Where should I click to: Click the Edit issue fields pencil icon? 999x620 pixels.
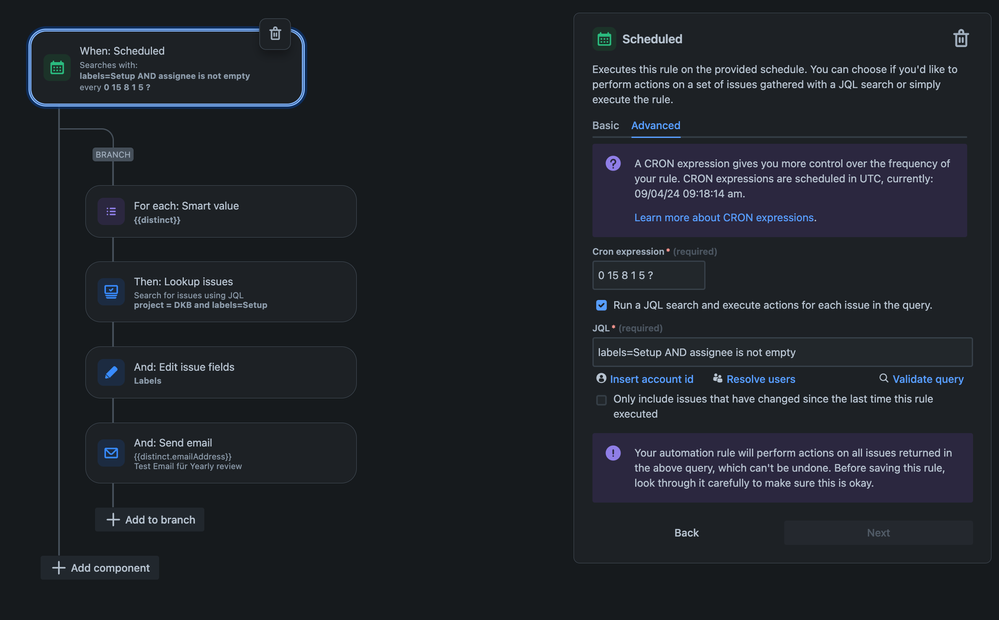(x=111, y=372)
